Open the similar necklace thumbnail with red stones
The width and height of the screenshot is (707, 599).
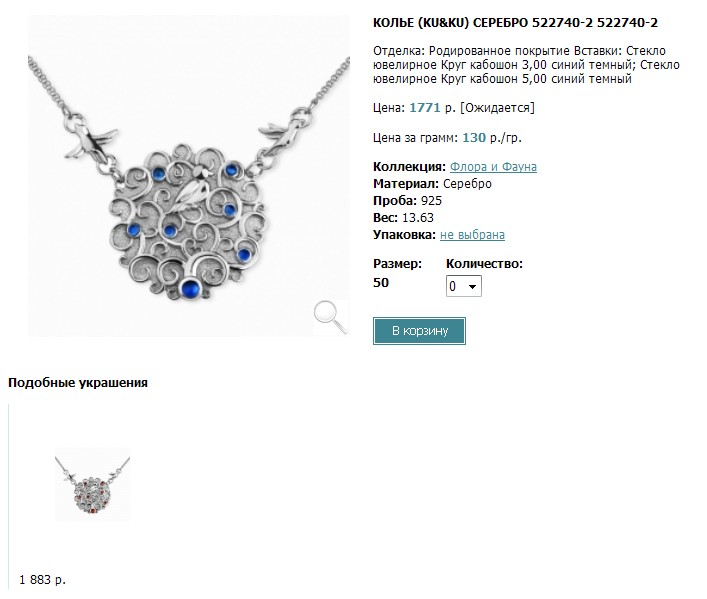(92, 484)
